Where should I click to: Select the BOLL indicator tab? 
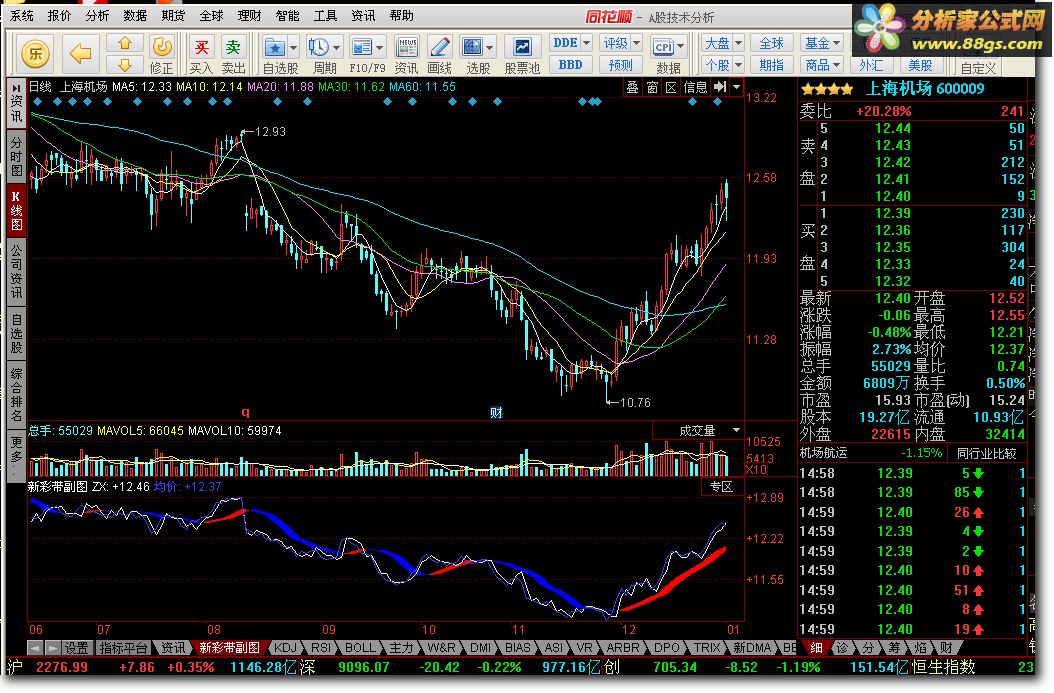(360, 647)
